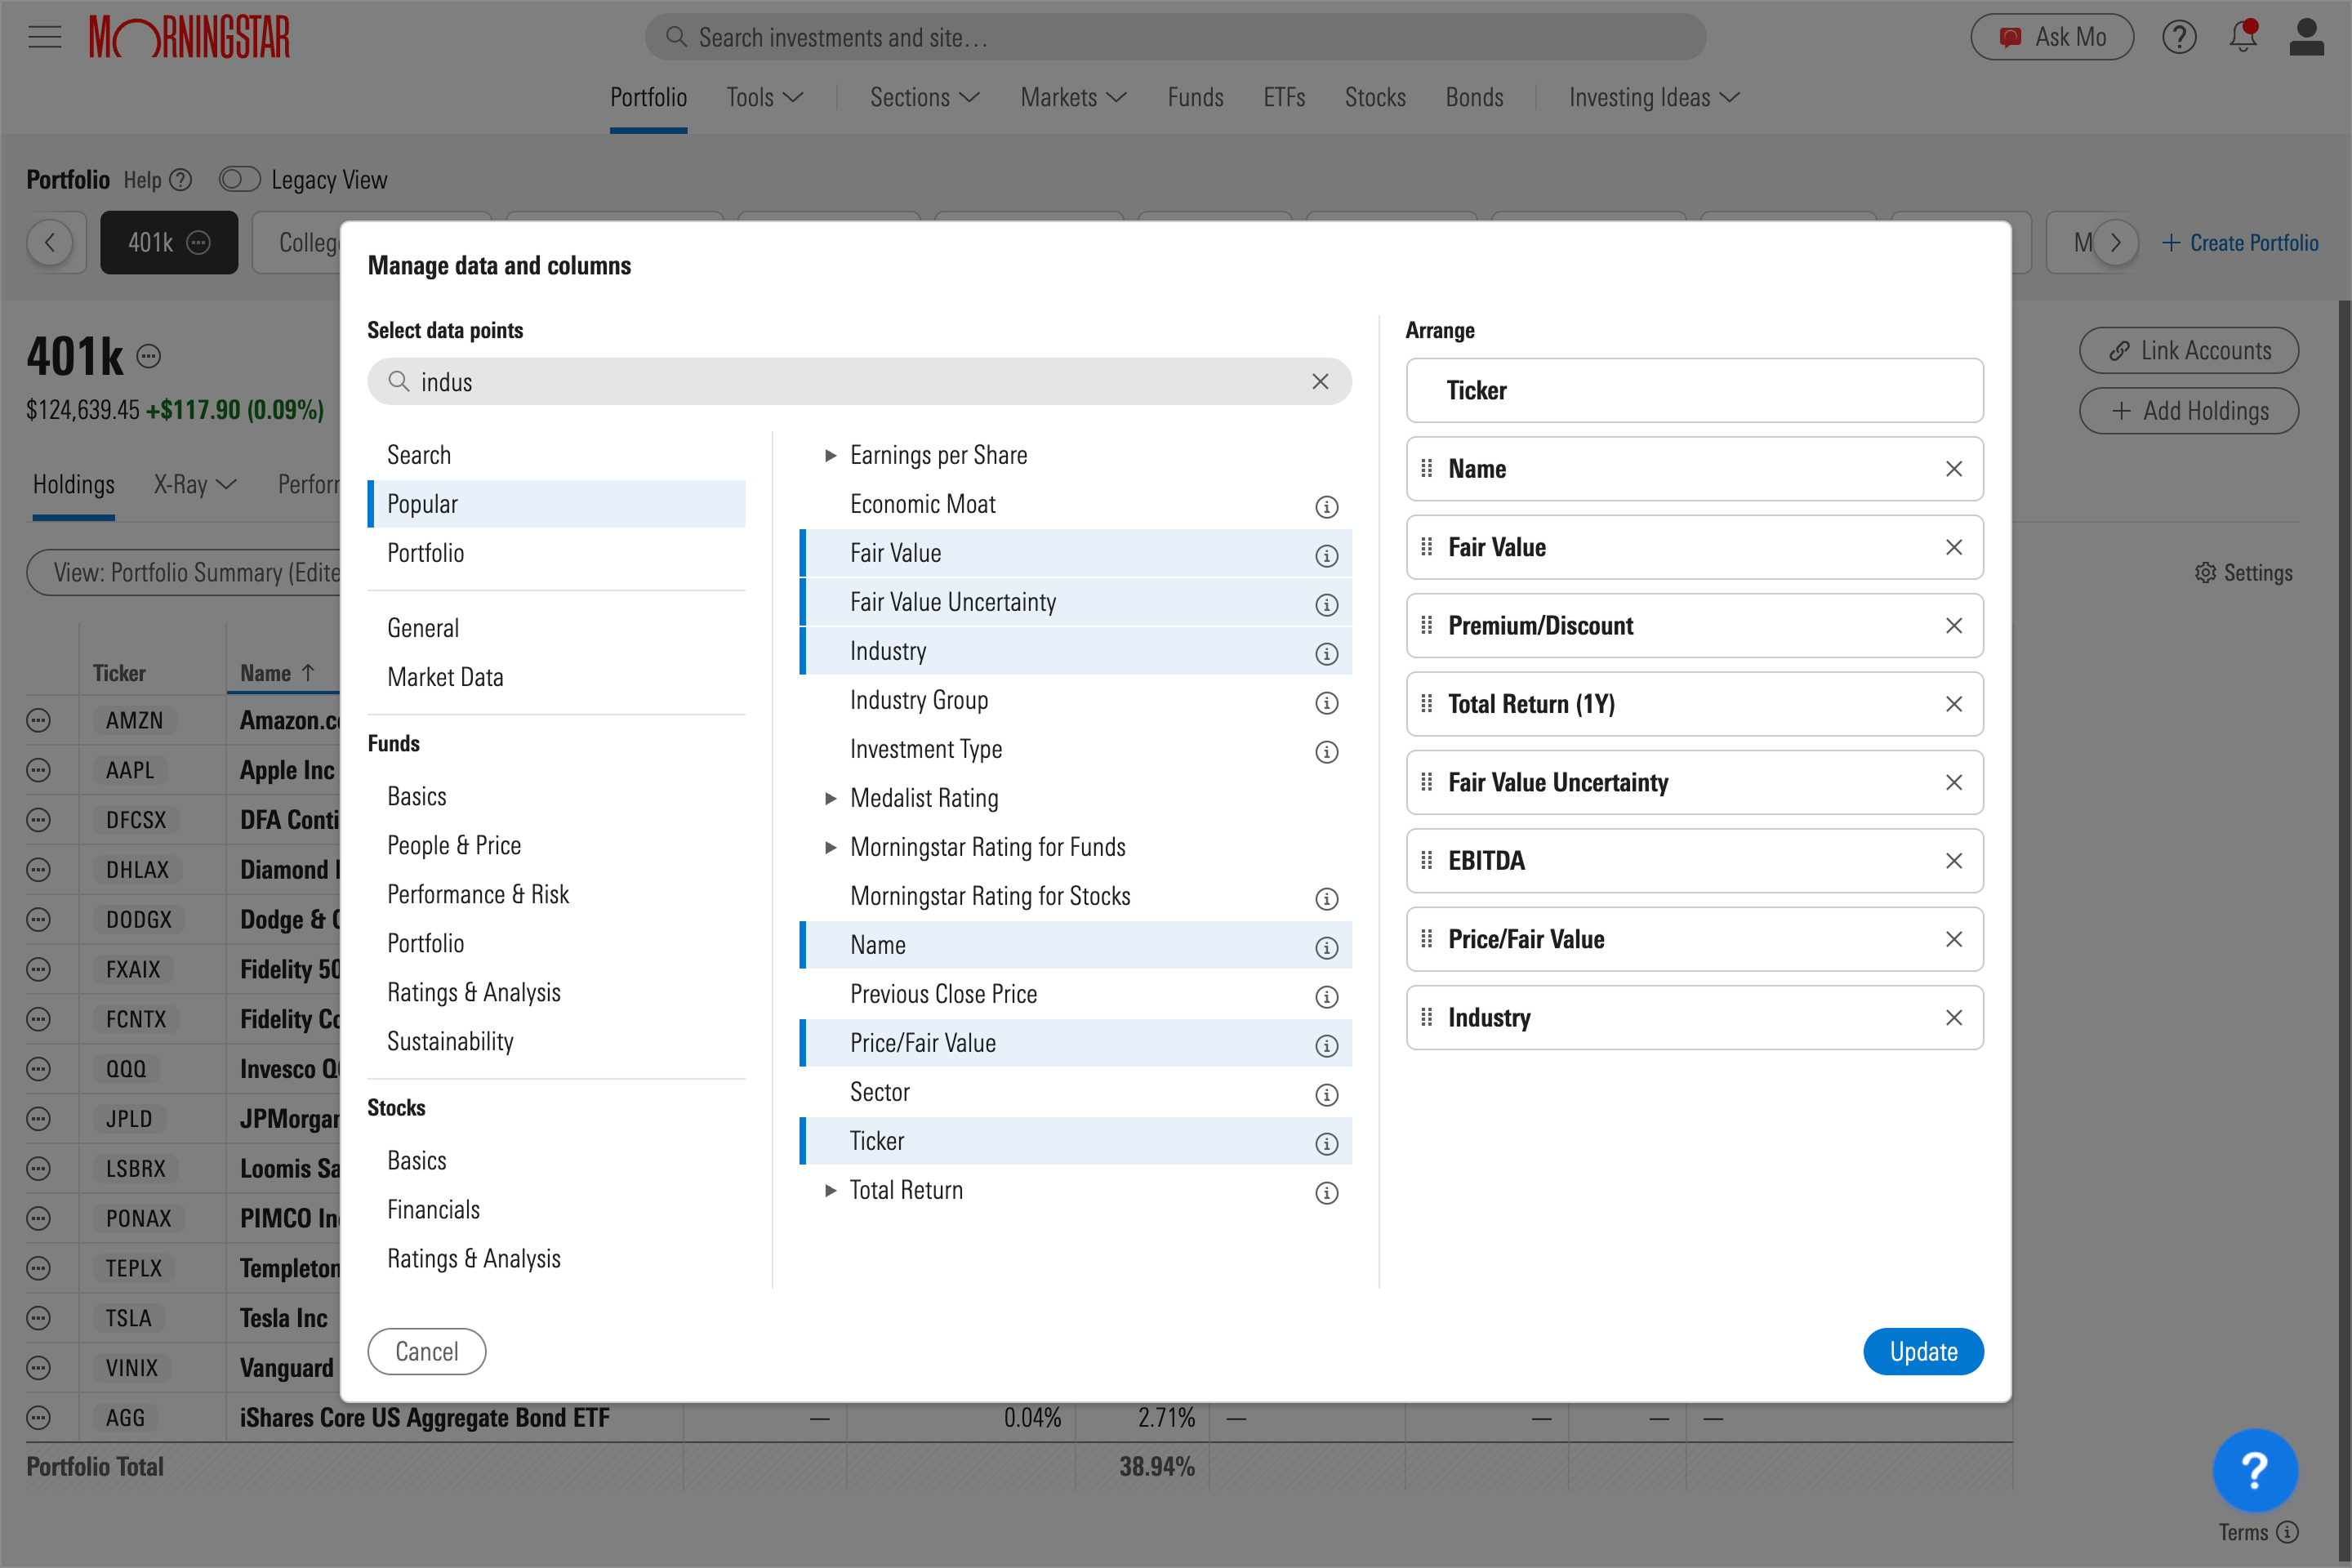The height and width of the screenshot is (1568, 2352).
Task: Remove the EBITDA column
Action: [1954, 861]
